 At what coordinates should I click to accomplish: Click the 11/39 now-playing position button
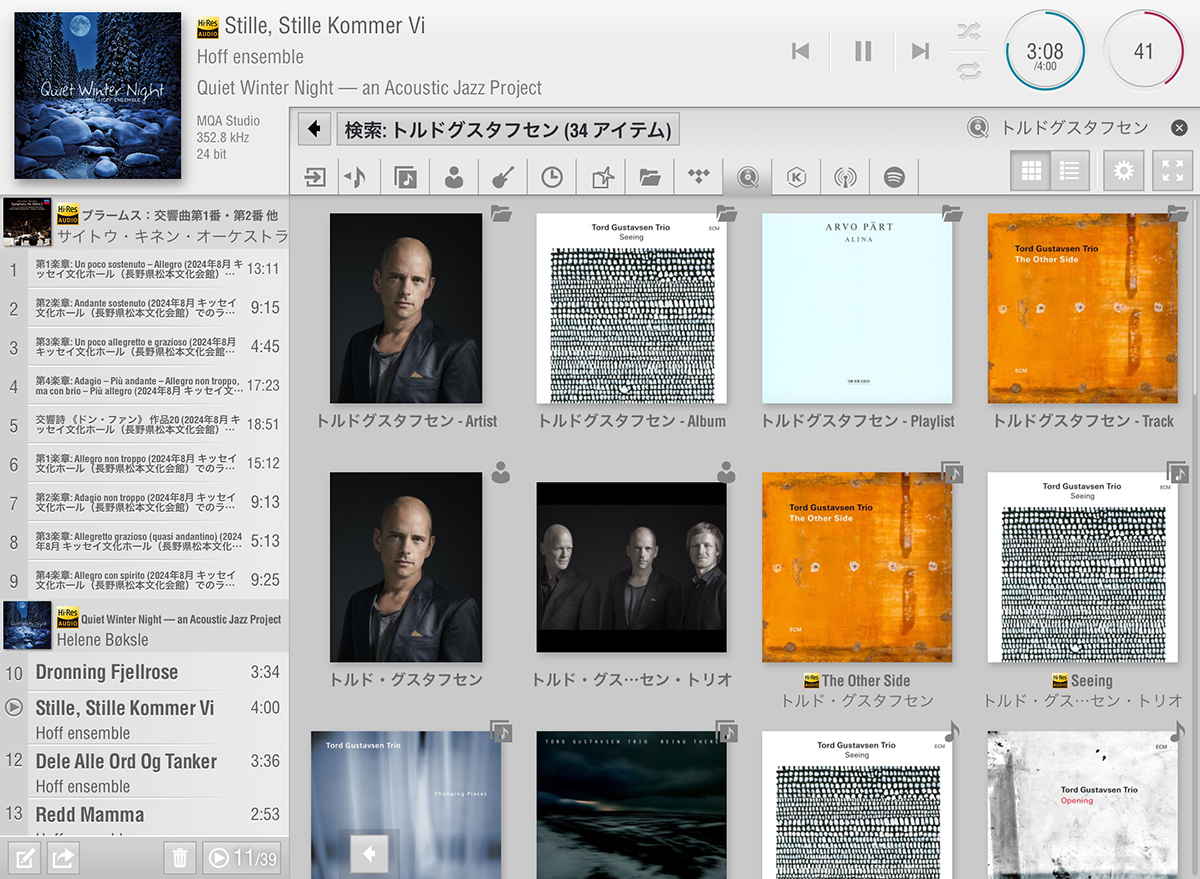[x=241, y=857]
